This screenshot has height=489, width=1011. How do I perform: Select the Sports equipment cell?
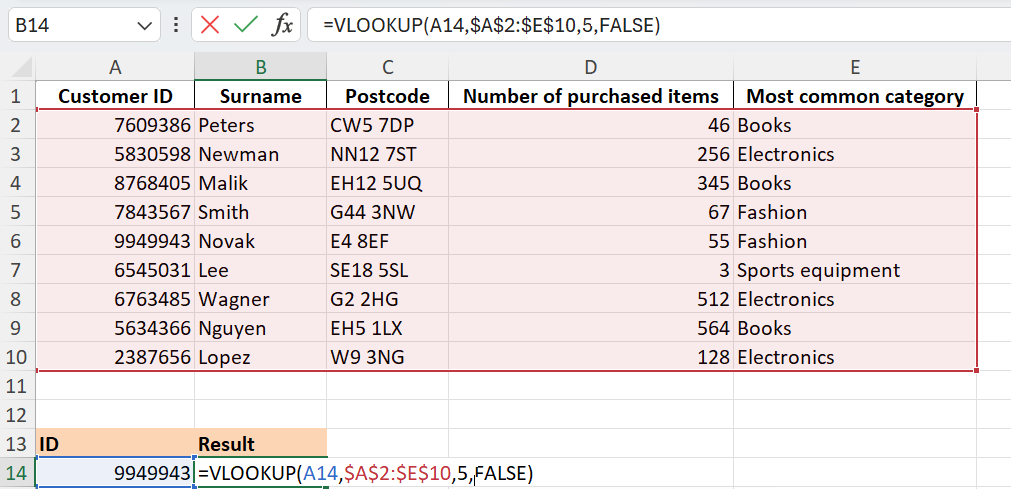tap(855, 271)
